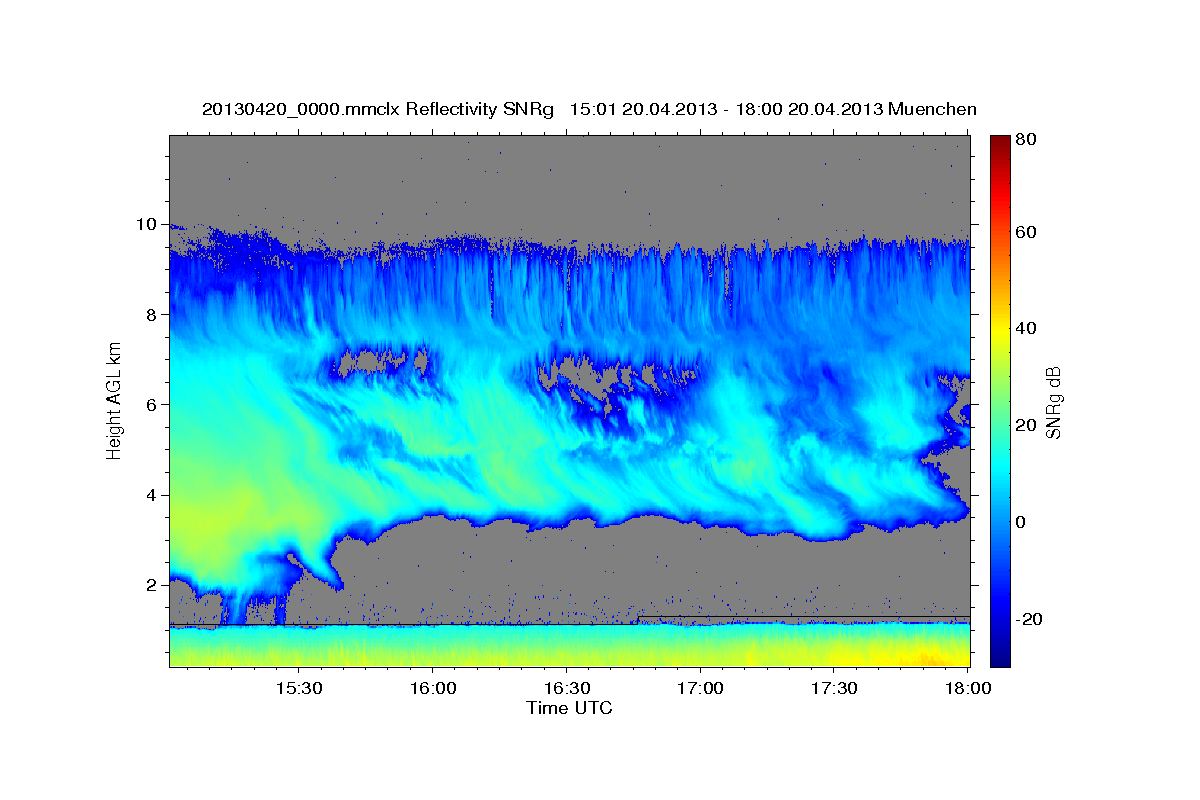This screenshot has height=800, width=1200.
Task: Click the 16:00 time tick label
Action: [432, 689]
